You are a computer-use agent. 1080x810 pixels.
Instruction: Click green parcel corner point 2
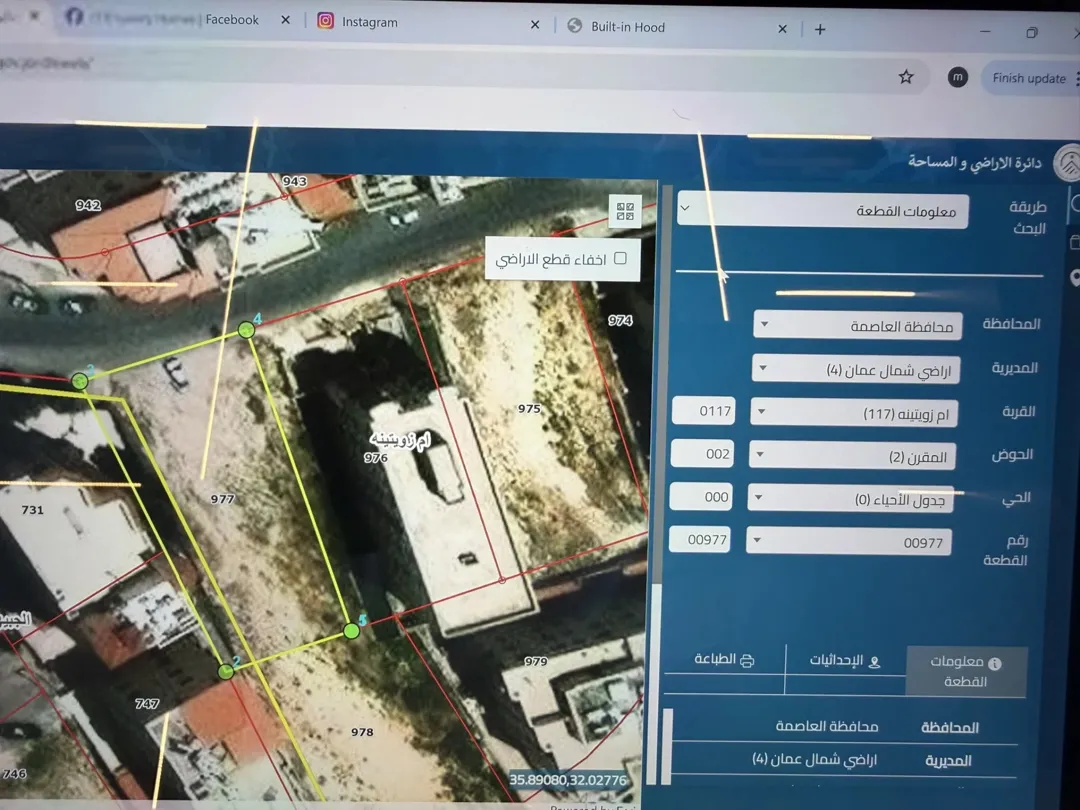tap(225, 671)
